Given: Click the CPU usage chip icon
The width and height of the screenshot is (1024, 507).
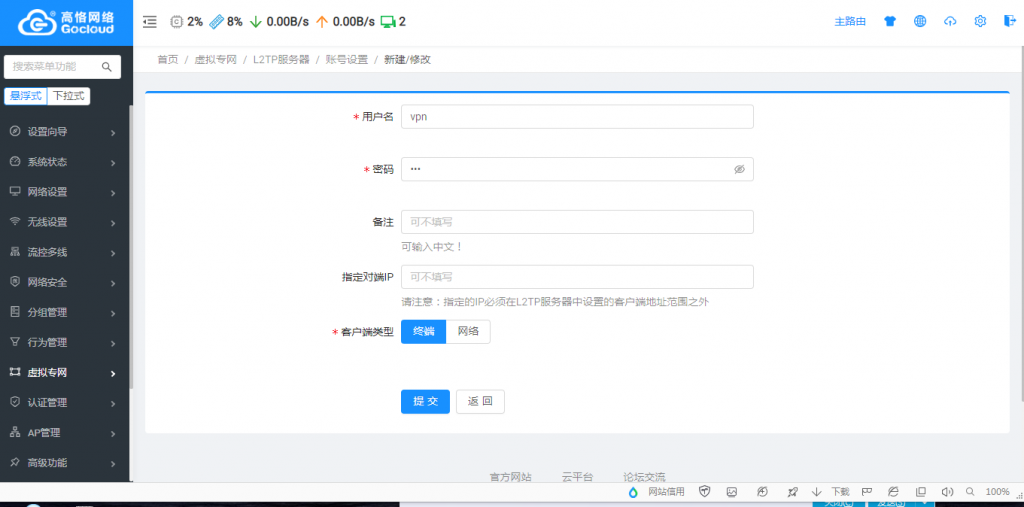Looking at the screenshot, I should 176,22.
